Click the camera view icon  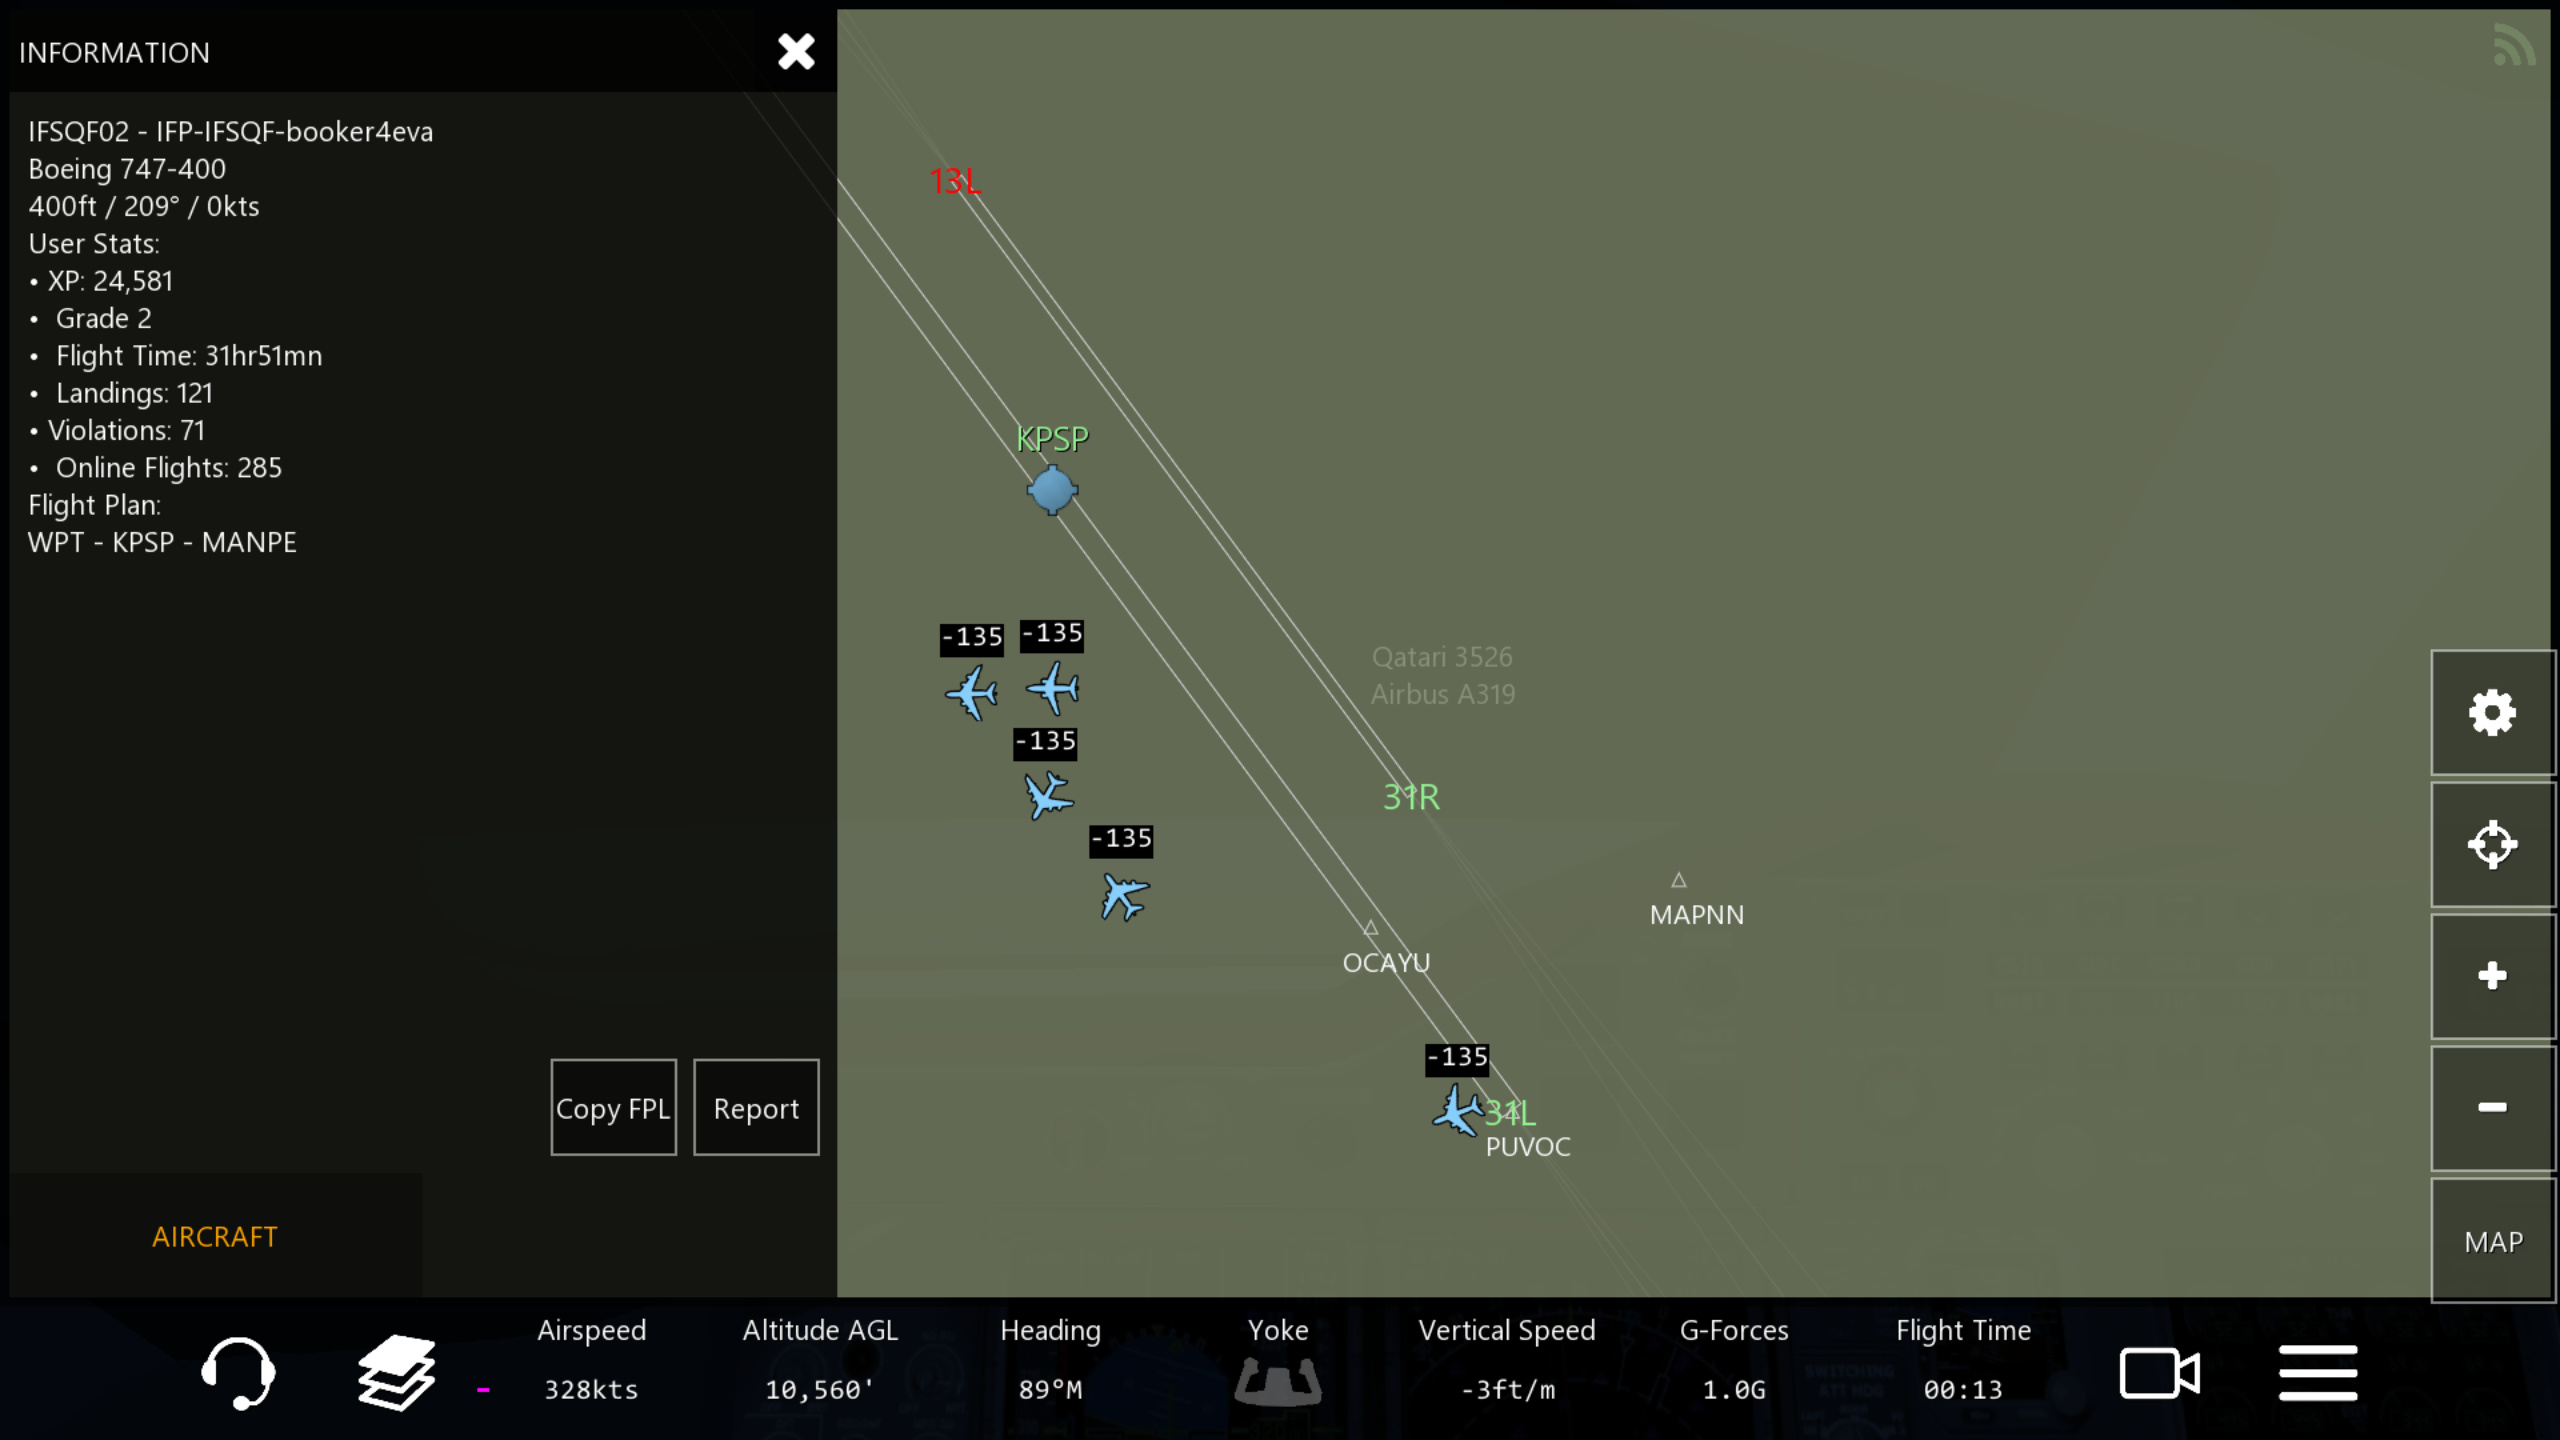pyautogui.click(x=2159, y=1372)
